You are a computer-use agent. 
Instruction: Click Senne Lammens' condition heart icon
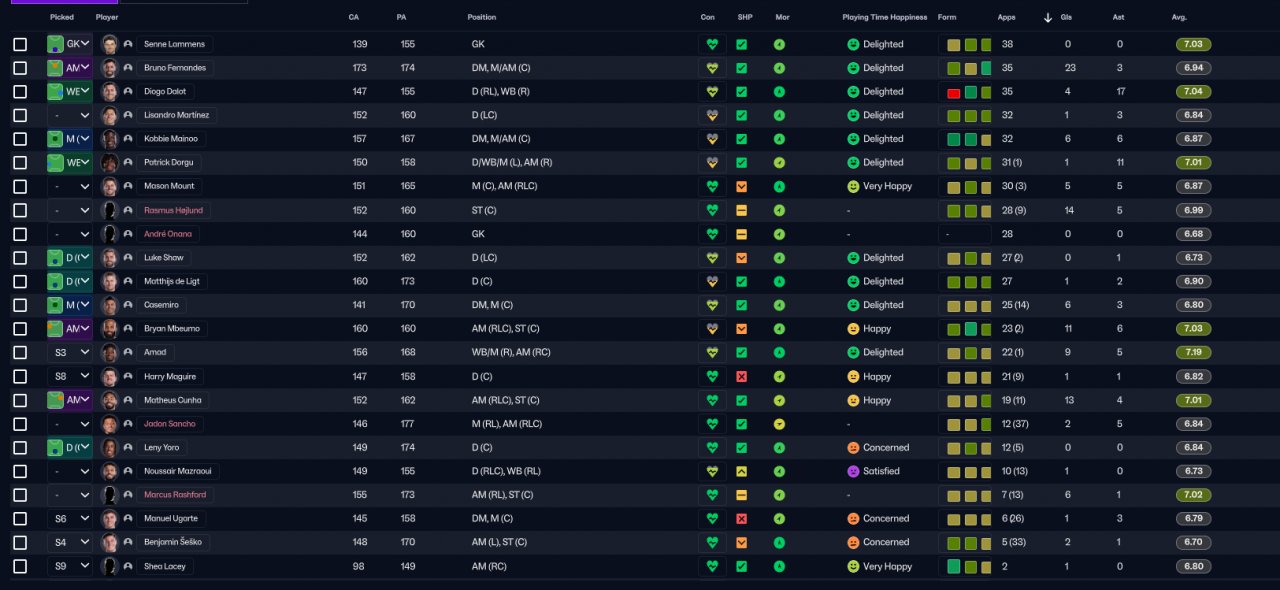712,44
